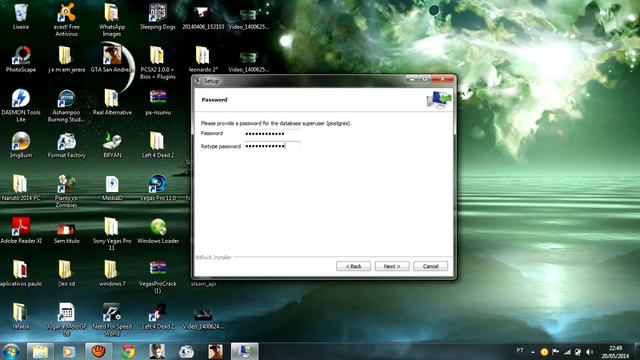
Task: Select the 20140406_153103 file icon
Action: 203,17
